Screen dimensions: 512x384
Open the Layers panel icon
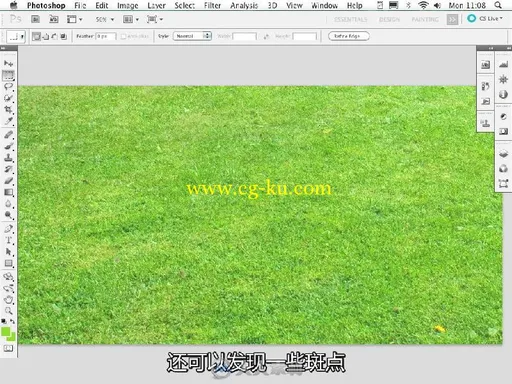[x=503, y=154]
